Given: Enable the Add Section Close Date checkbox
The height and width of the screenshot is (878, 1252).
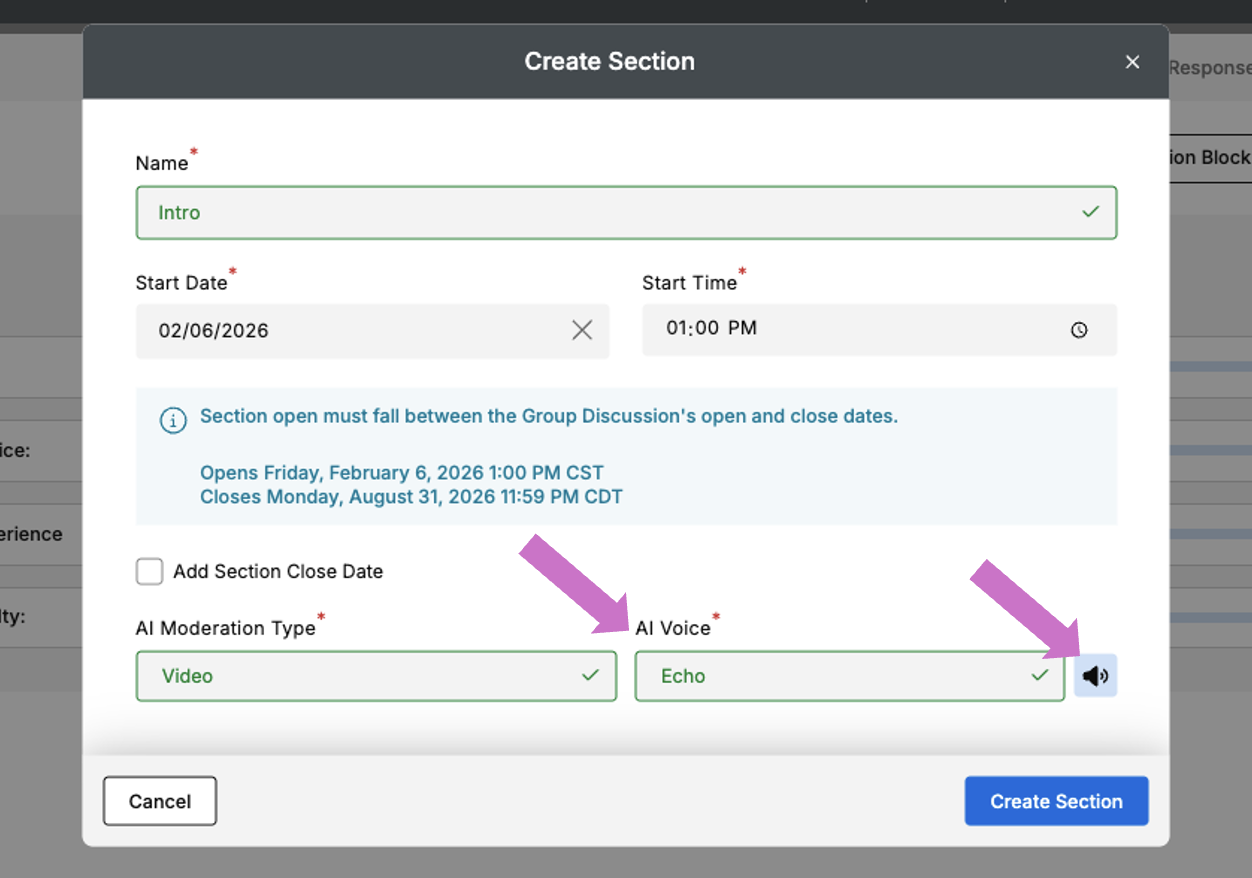Looking at the screenshot, I should click(149, 571).
